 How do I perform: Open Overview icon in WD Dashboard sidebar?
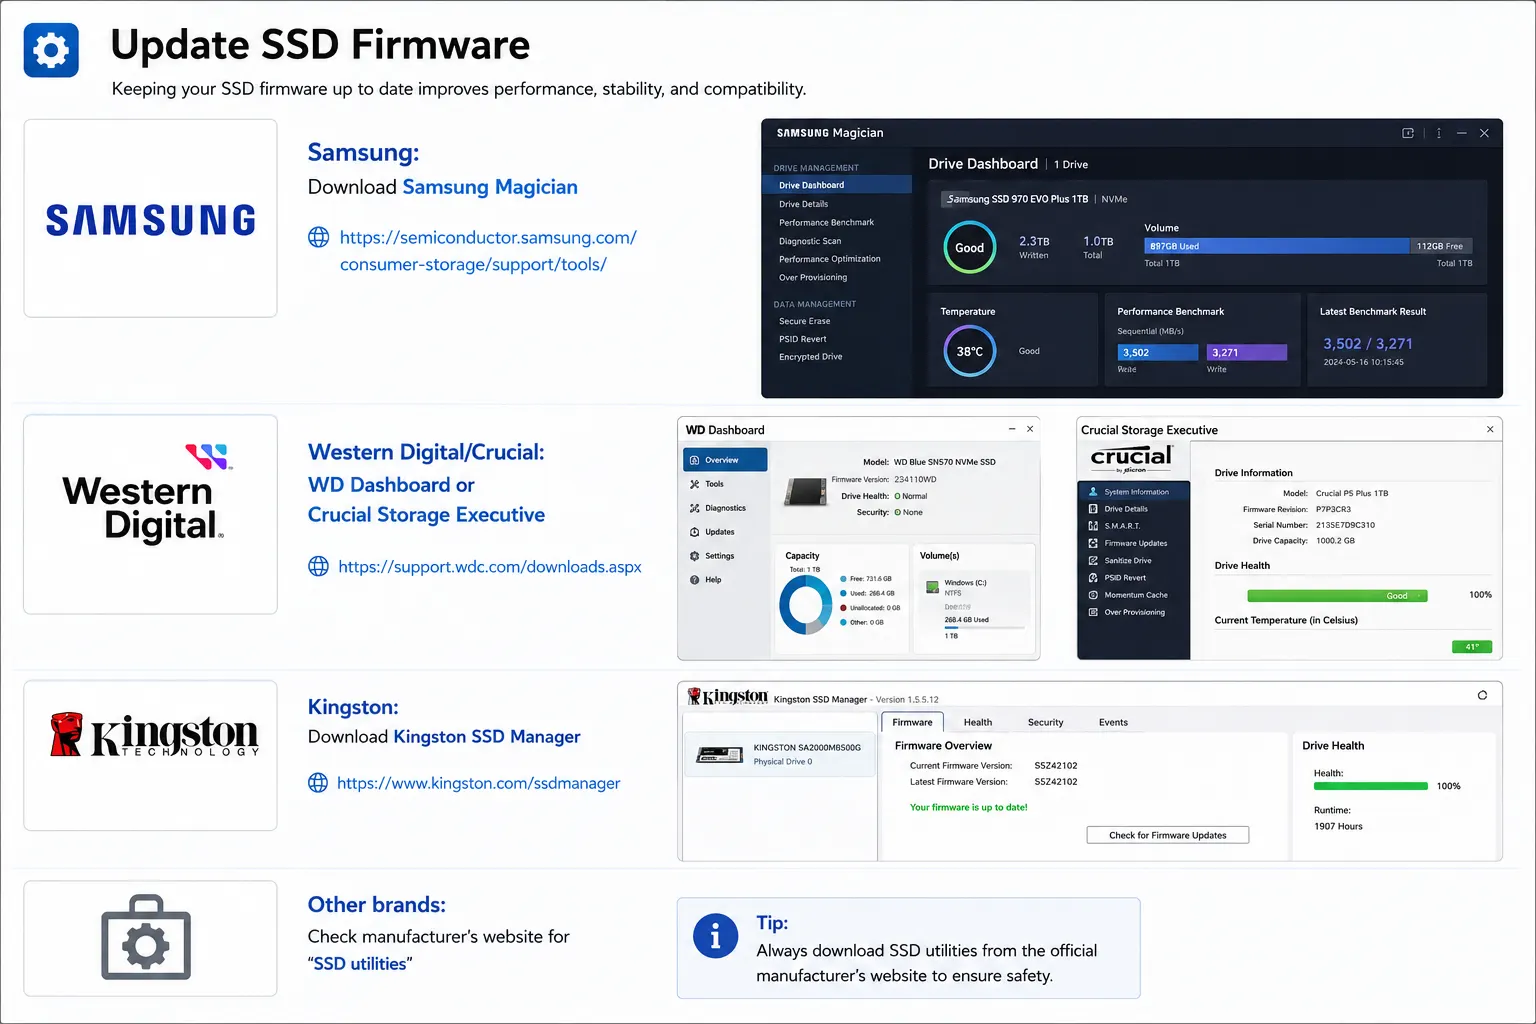(x=694, y=460)
